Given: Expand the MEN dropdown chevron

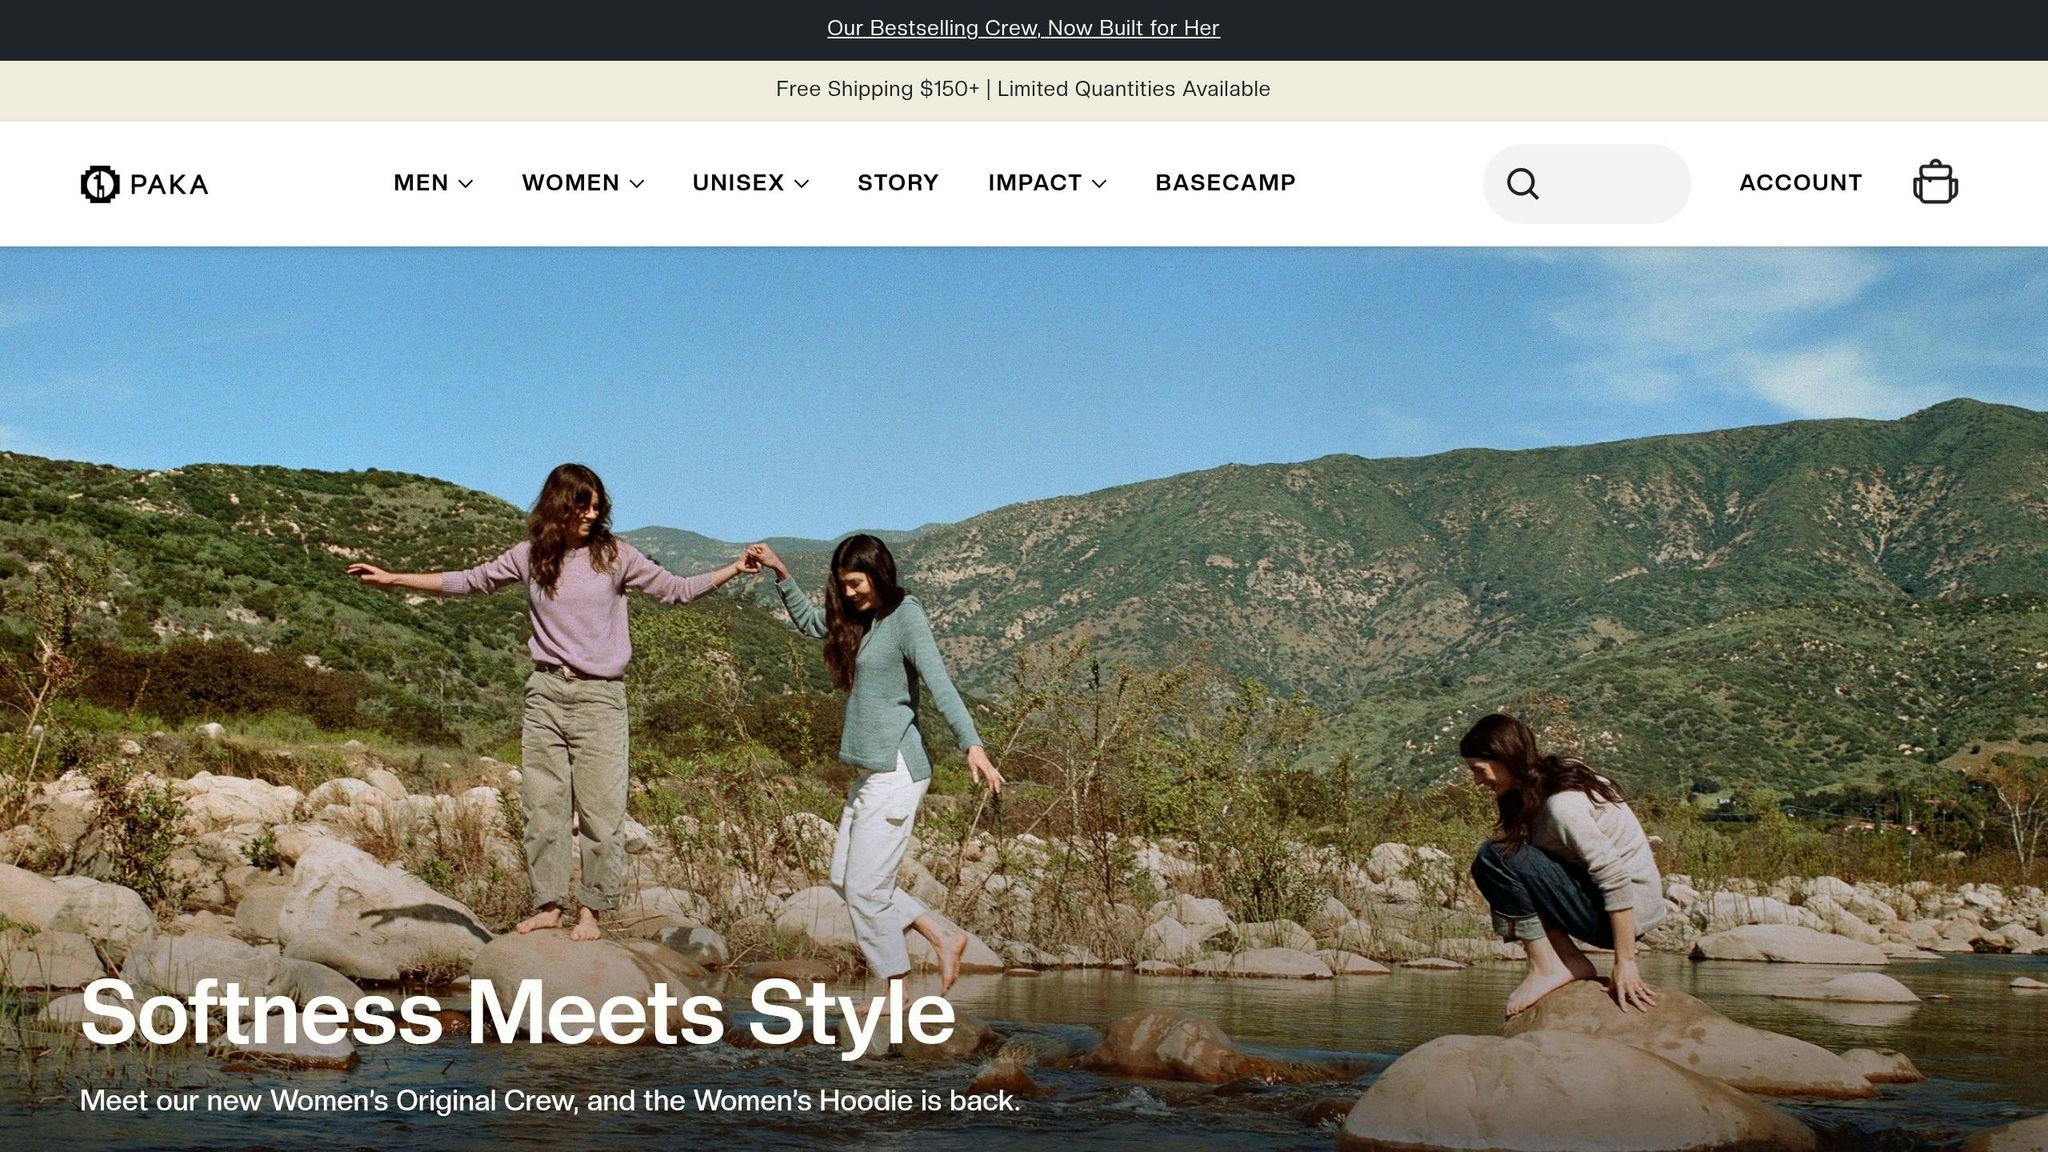Looking at the screenshot, I should point(466,184).
